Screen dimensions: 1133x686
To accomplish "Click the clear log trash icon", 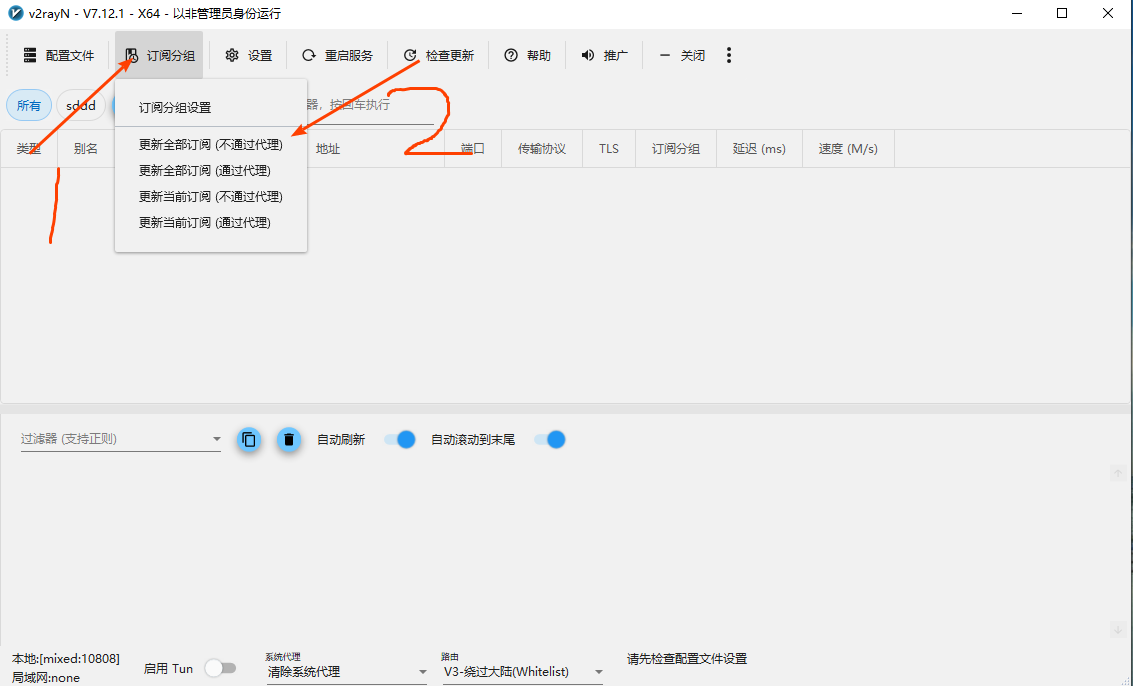I will tap(289, 440).
